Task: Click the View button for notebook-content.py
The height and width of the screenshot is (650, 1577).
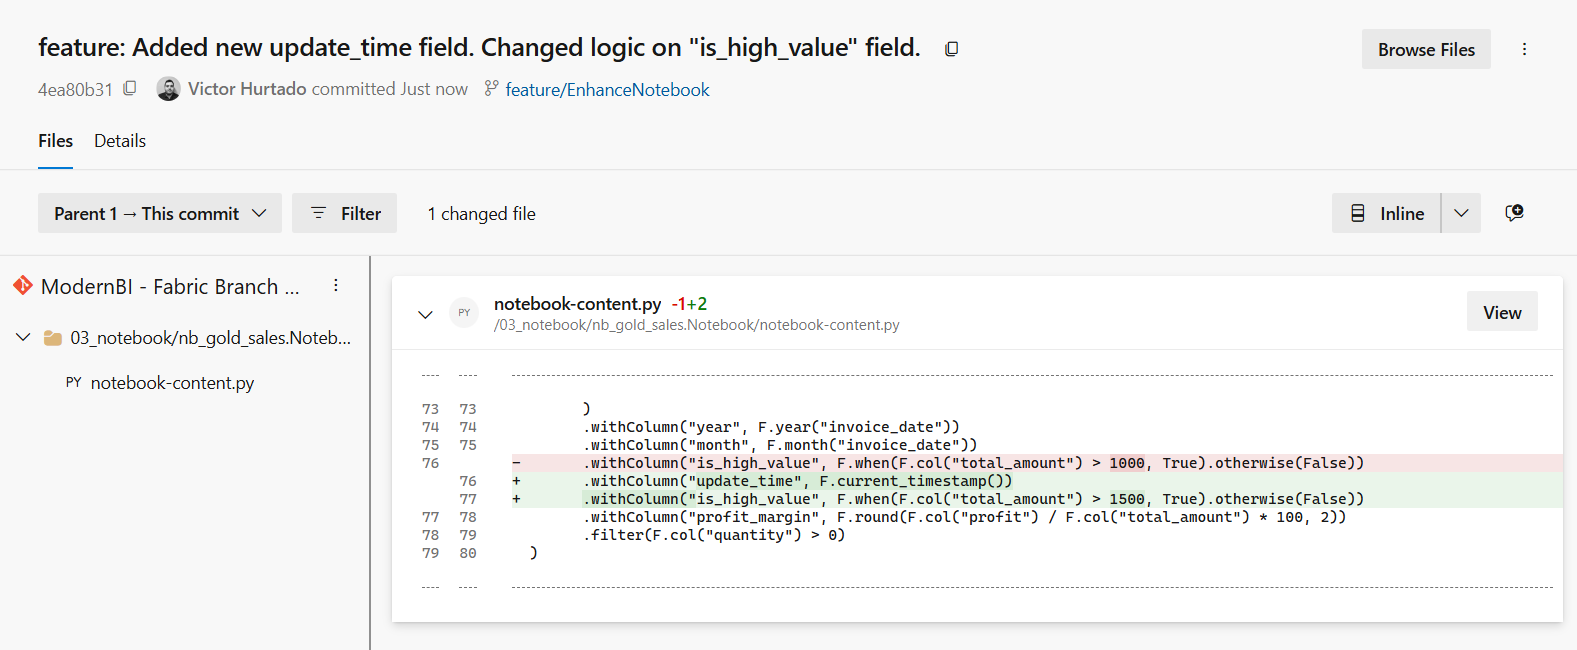Action: click(1502, 312)
